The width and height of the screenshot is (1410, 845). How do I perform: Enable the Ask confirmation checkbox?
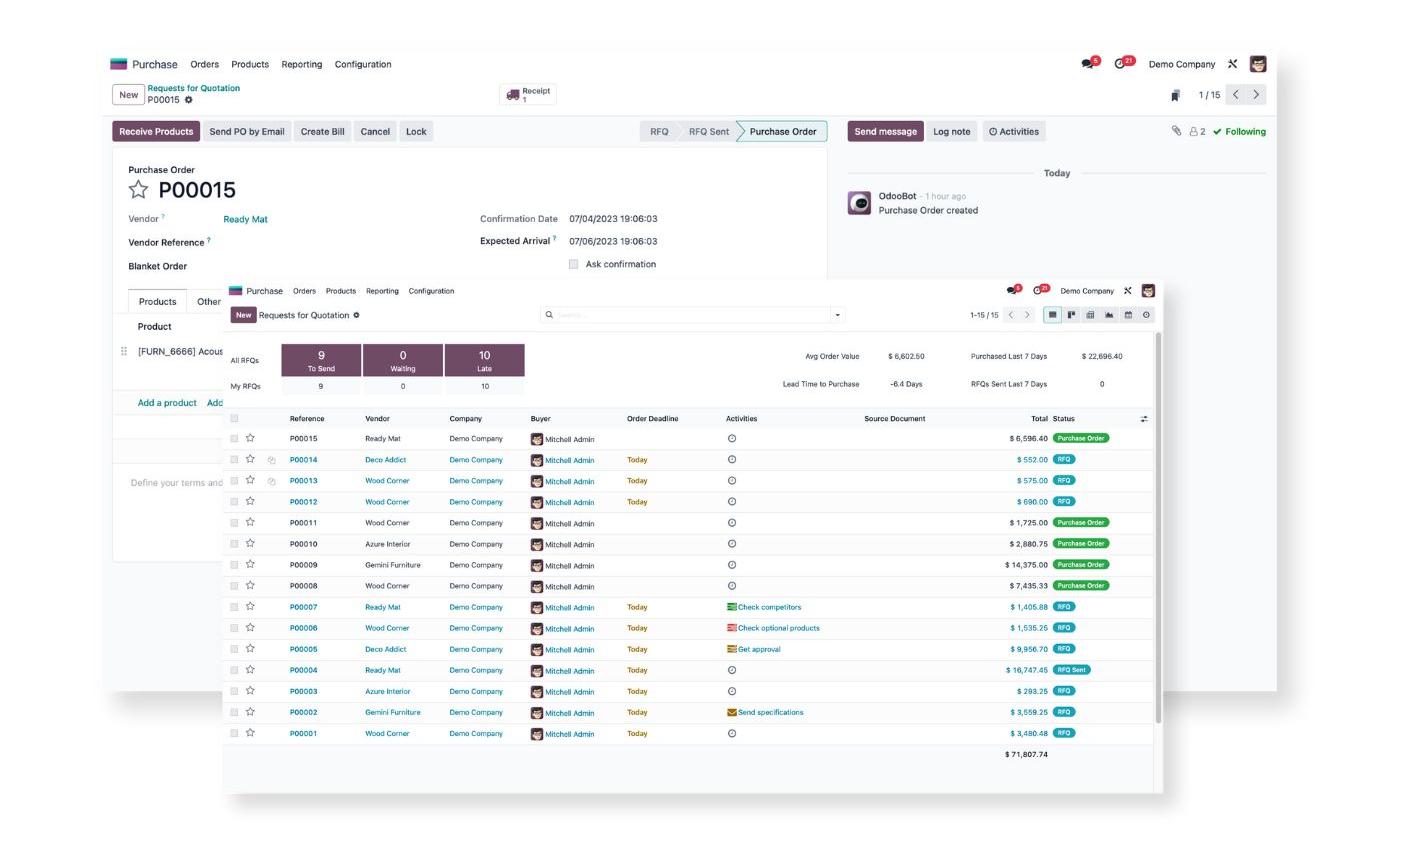[574, 263]
